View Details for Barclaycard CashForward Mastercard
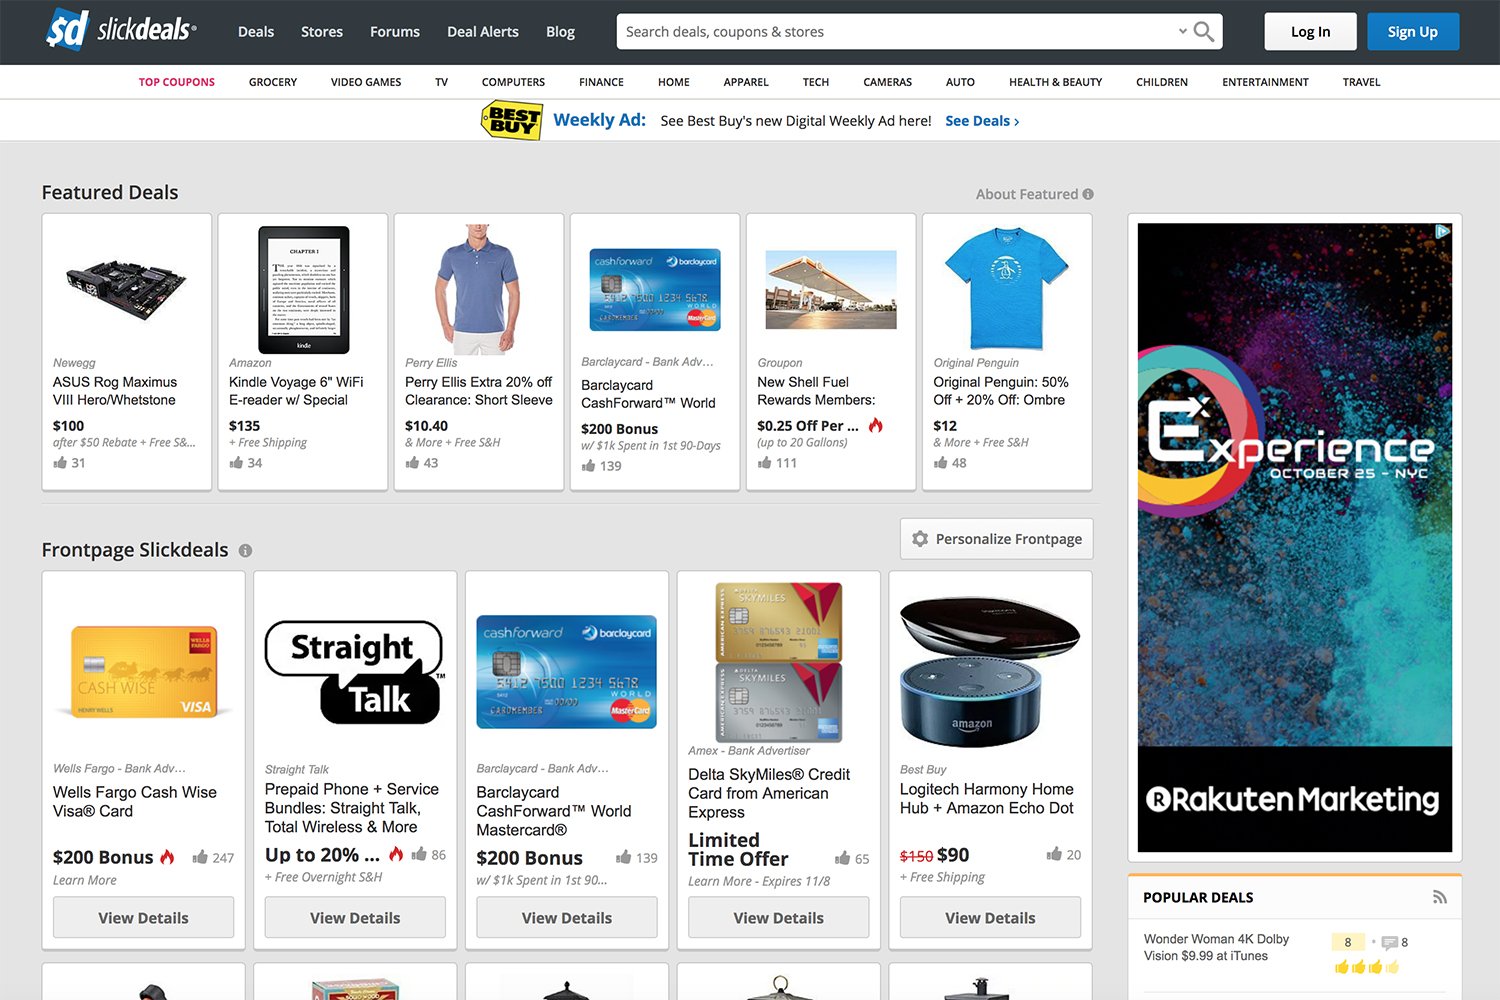This screenshot has height=1000, width=1500. click(x=567, y=918)
